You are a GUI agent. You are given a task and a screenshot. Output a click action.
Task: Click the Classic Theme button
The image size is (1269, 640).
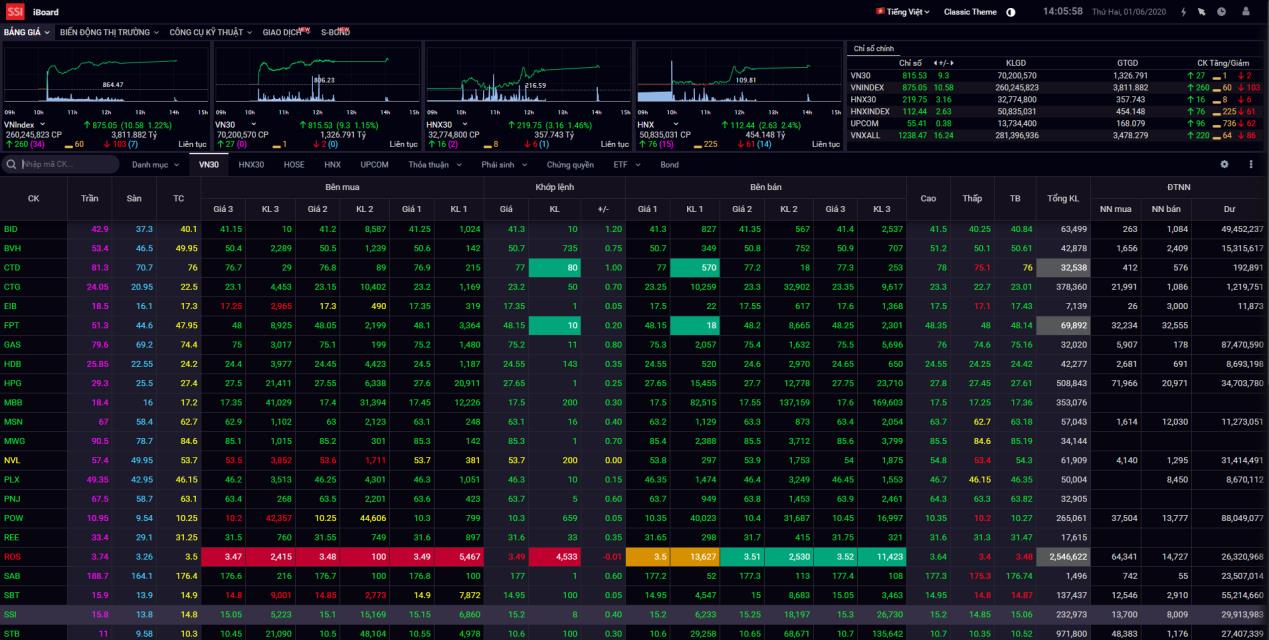click(x=970, y=12)
